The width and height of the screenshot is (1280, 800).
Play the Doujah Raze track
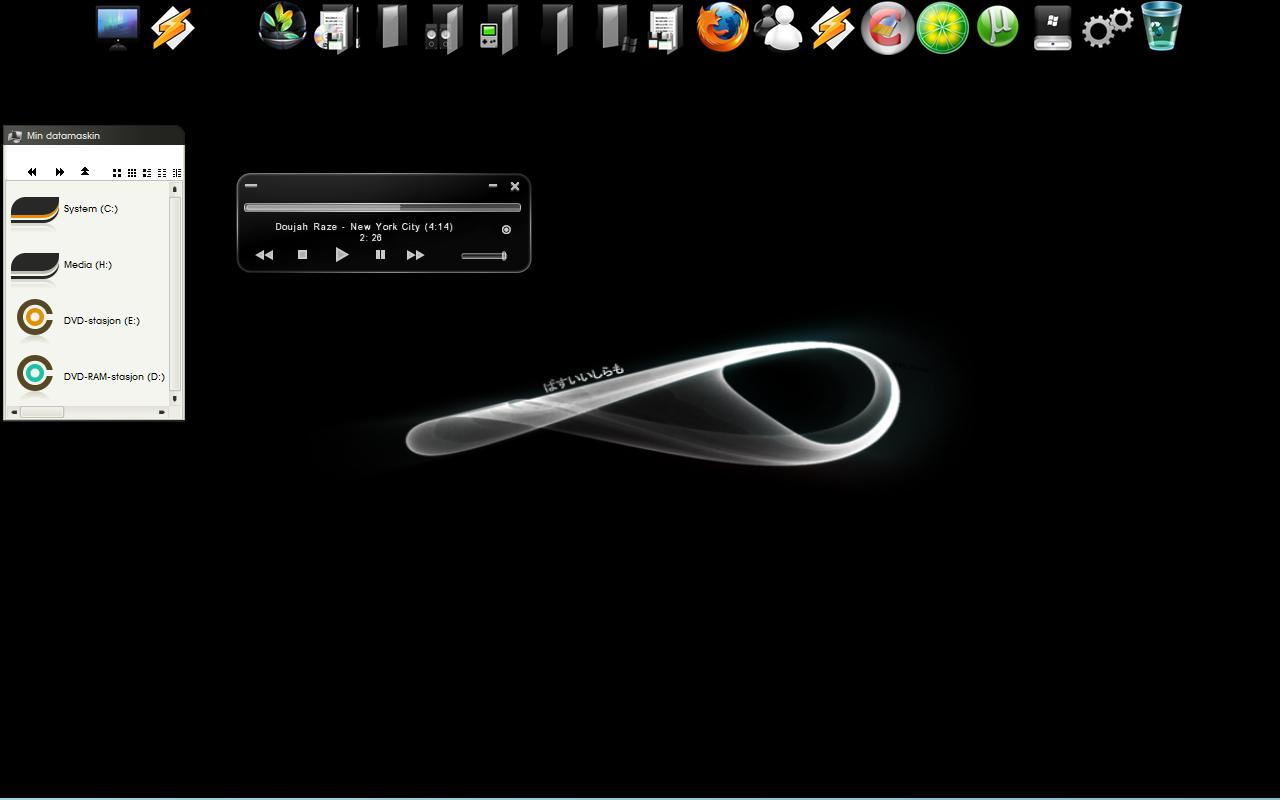(x=342, y=255)
